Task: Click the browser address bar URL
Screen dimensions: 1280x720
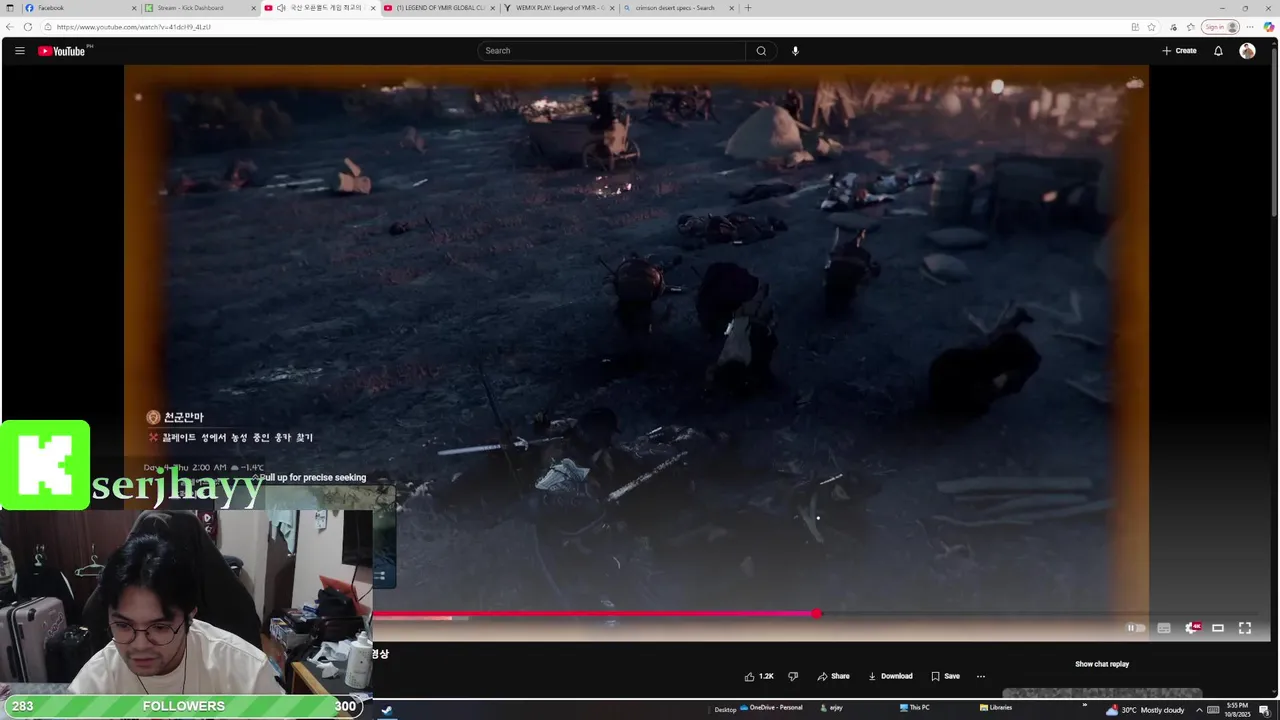Action: click(133, 27)
